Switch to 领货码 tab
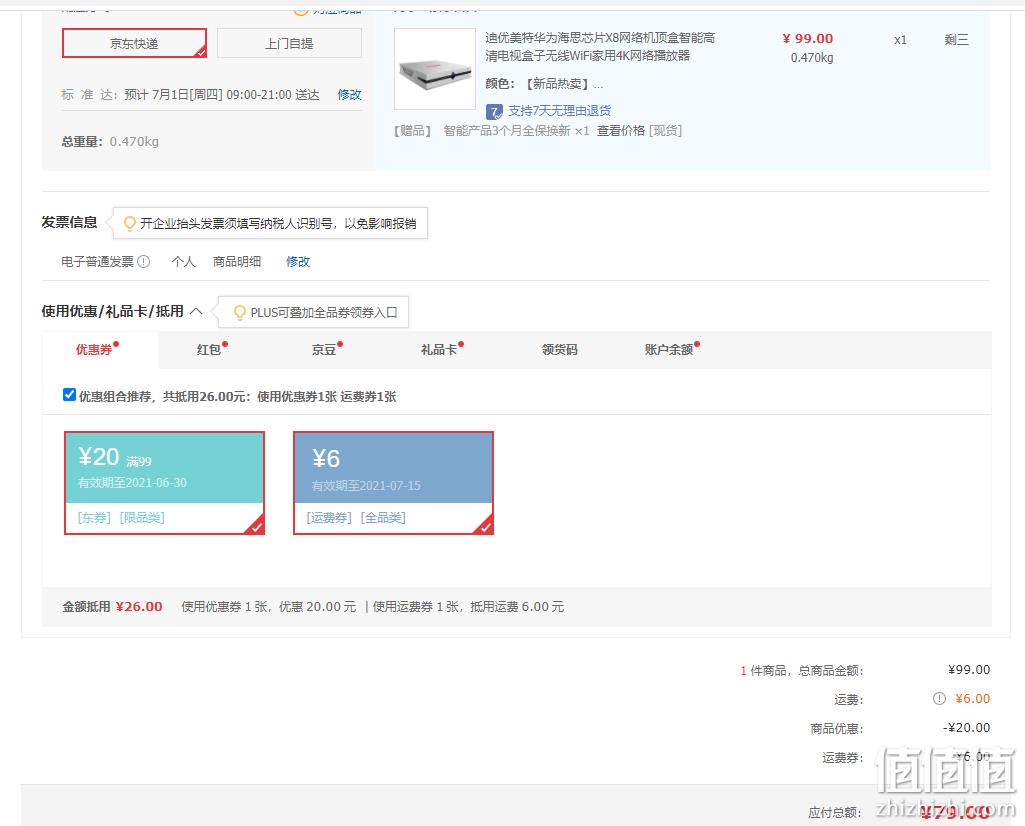Screen dimensions: 1025x826 click(x=560, y=350)
